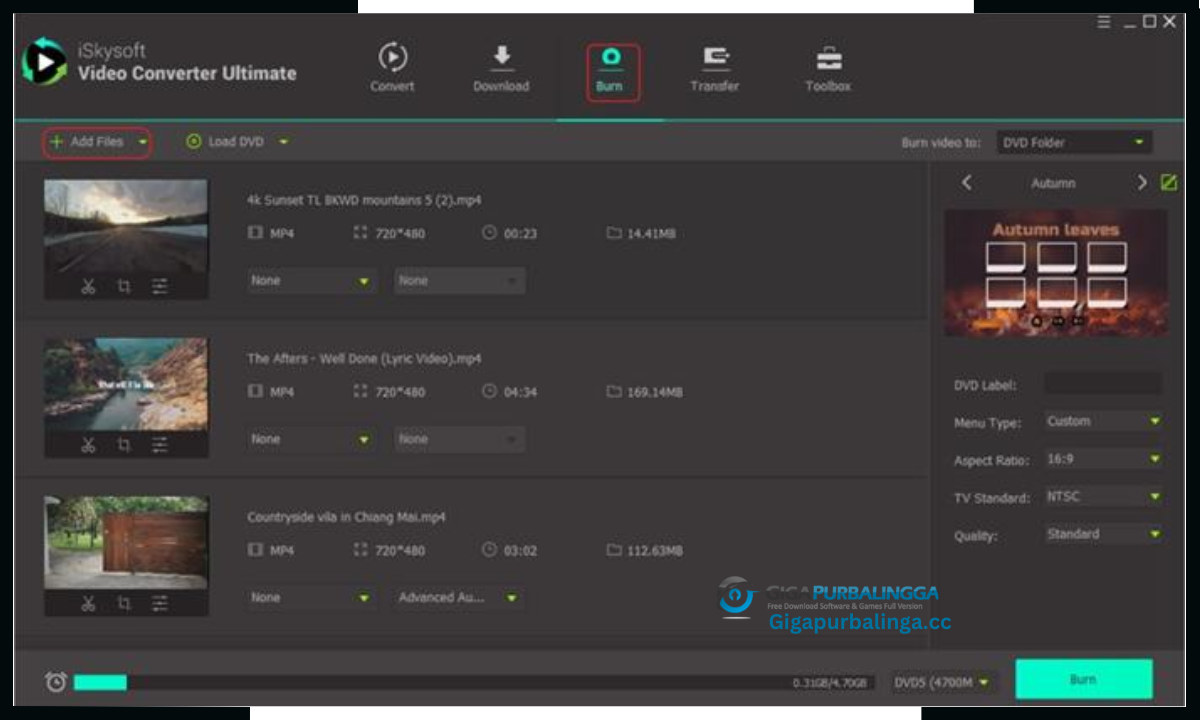Click the disc capacity progress bar

point(475,682)
